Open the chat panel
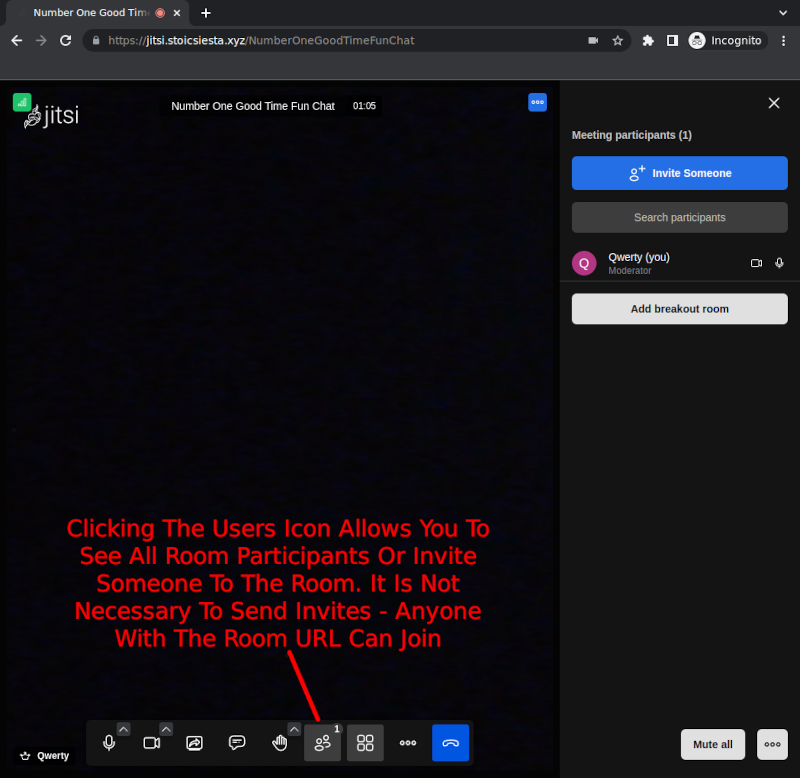The height and width of the screenshot is (778, 800). [x=237, y=743]
